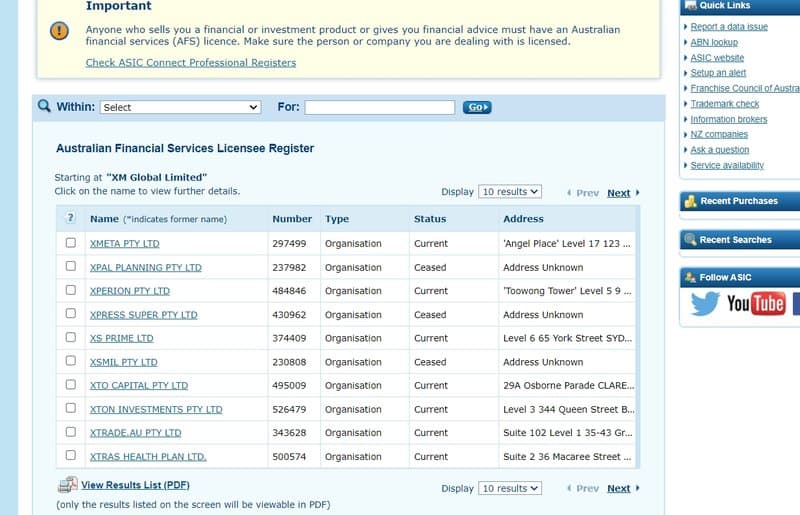
Task: Open XPRESS SUPER PTY LTD details
Action: pos(143,315)
